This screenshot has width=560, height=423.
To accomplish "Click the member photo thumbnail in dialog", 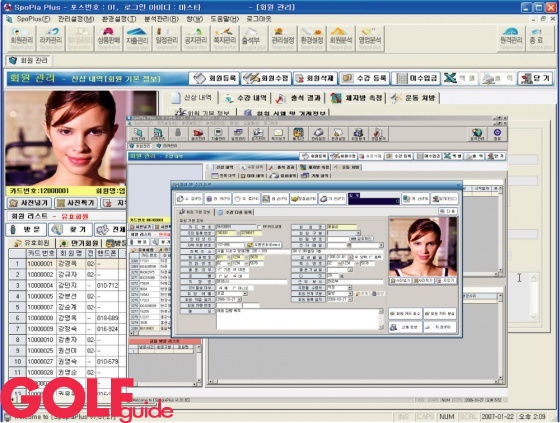I will [x=423, y=247].
